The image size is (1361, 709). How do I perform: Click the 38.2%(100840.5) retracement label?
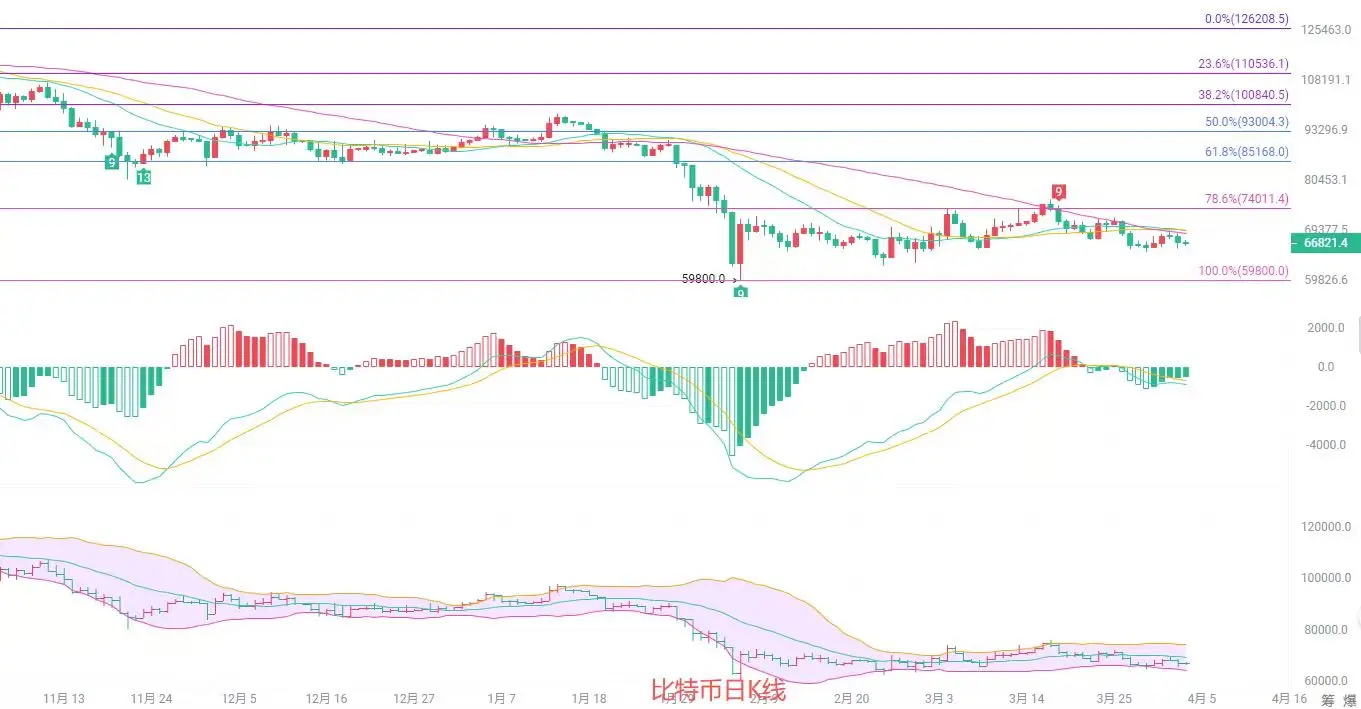pyautogui.click(x=1243, y=95)
